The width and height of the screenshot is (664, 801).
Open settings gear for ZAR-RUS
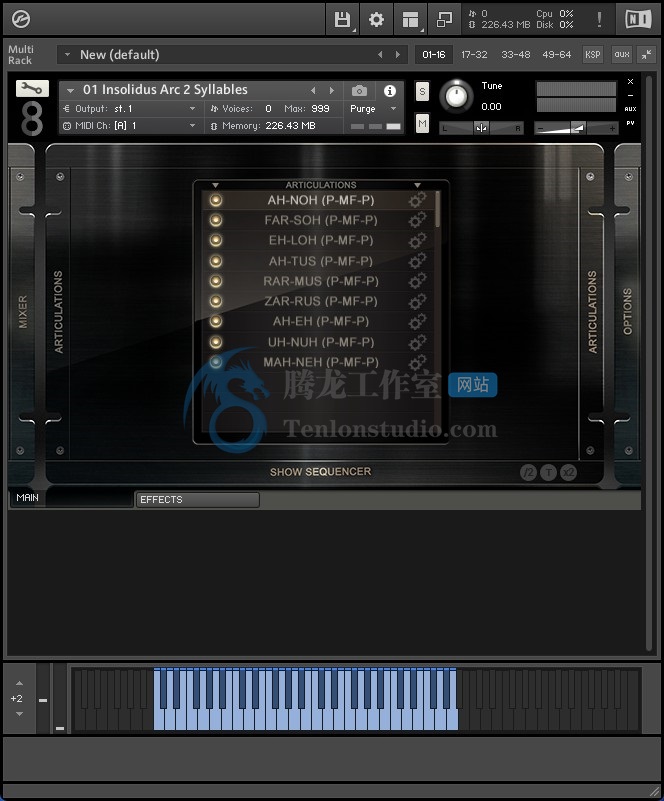click(417, 301)
